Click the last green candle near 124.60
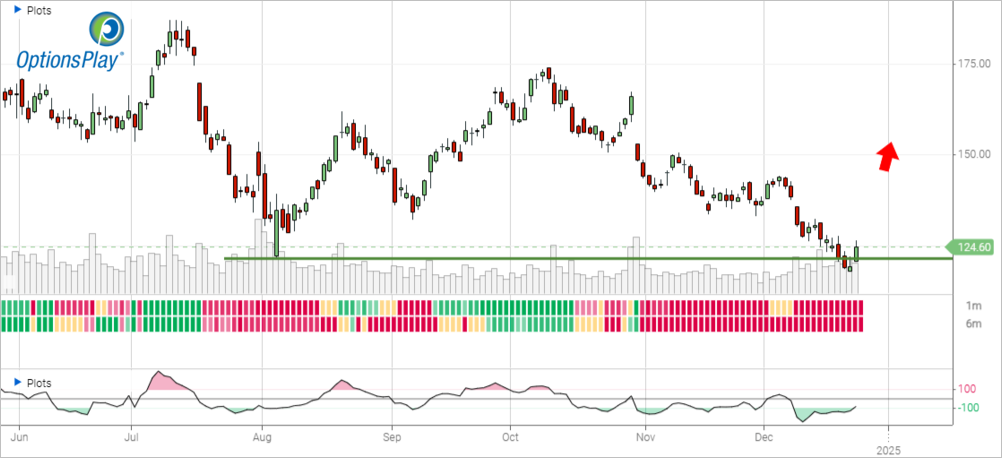1002x458 pixels. [x=857, y=253]
